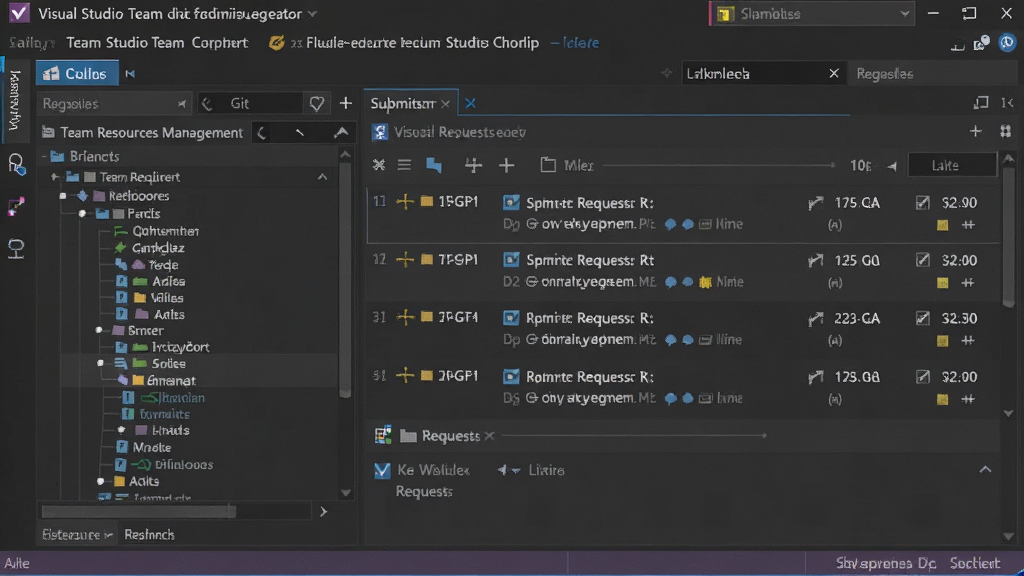
Task: Click the pin icon left of Lalkmleeb tab
Action: point(667,73)
